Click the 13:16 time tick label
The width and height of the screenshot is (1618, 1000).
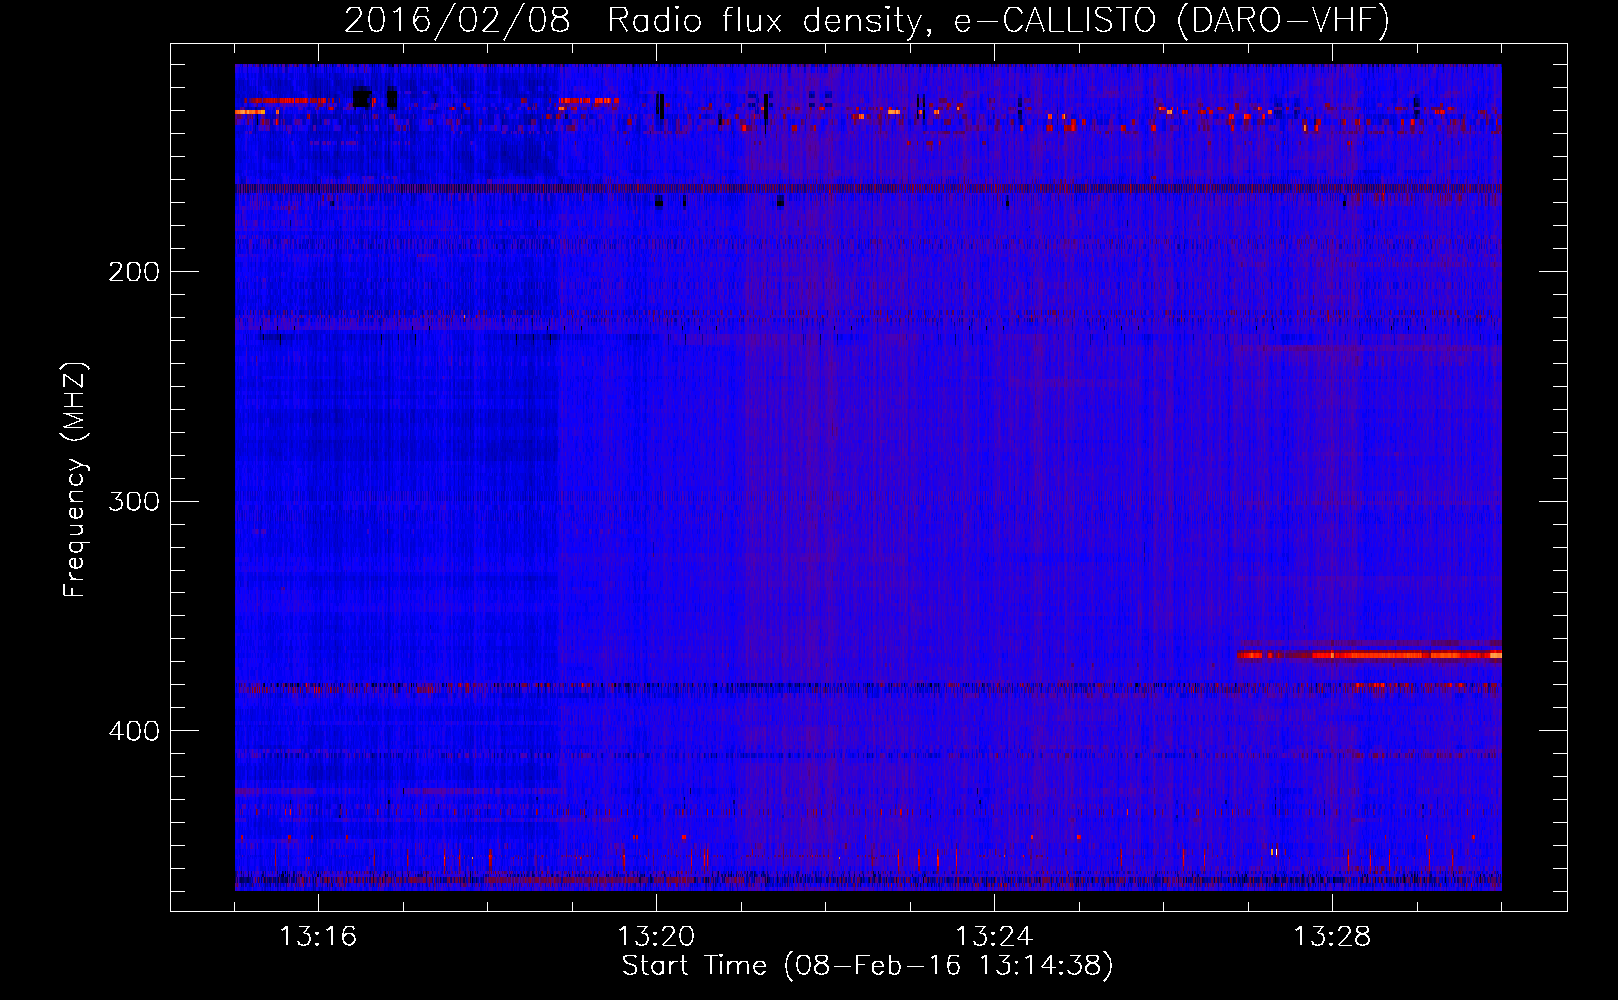pyautogui.click(x=318, y=936)
